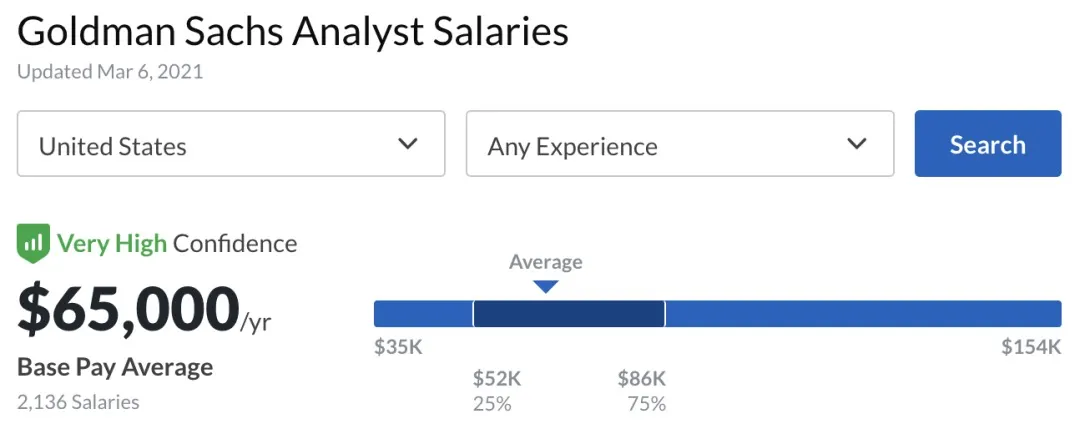Open the United States location dropdown

(231, 144)
